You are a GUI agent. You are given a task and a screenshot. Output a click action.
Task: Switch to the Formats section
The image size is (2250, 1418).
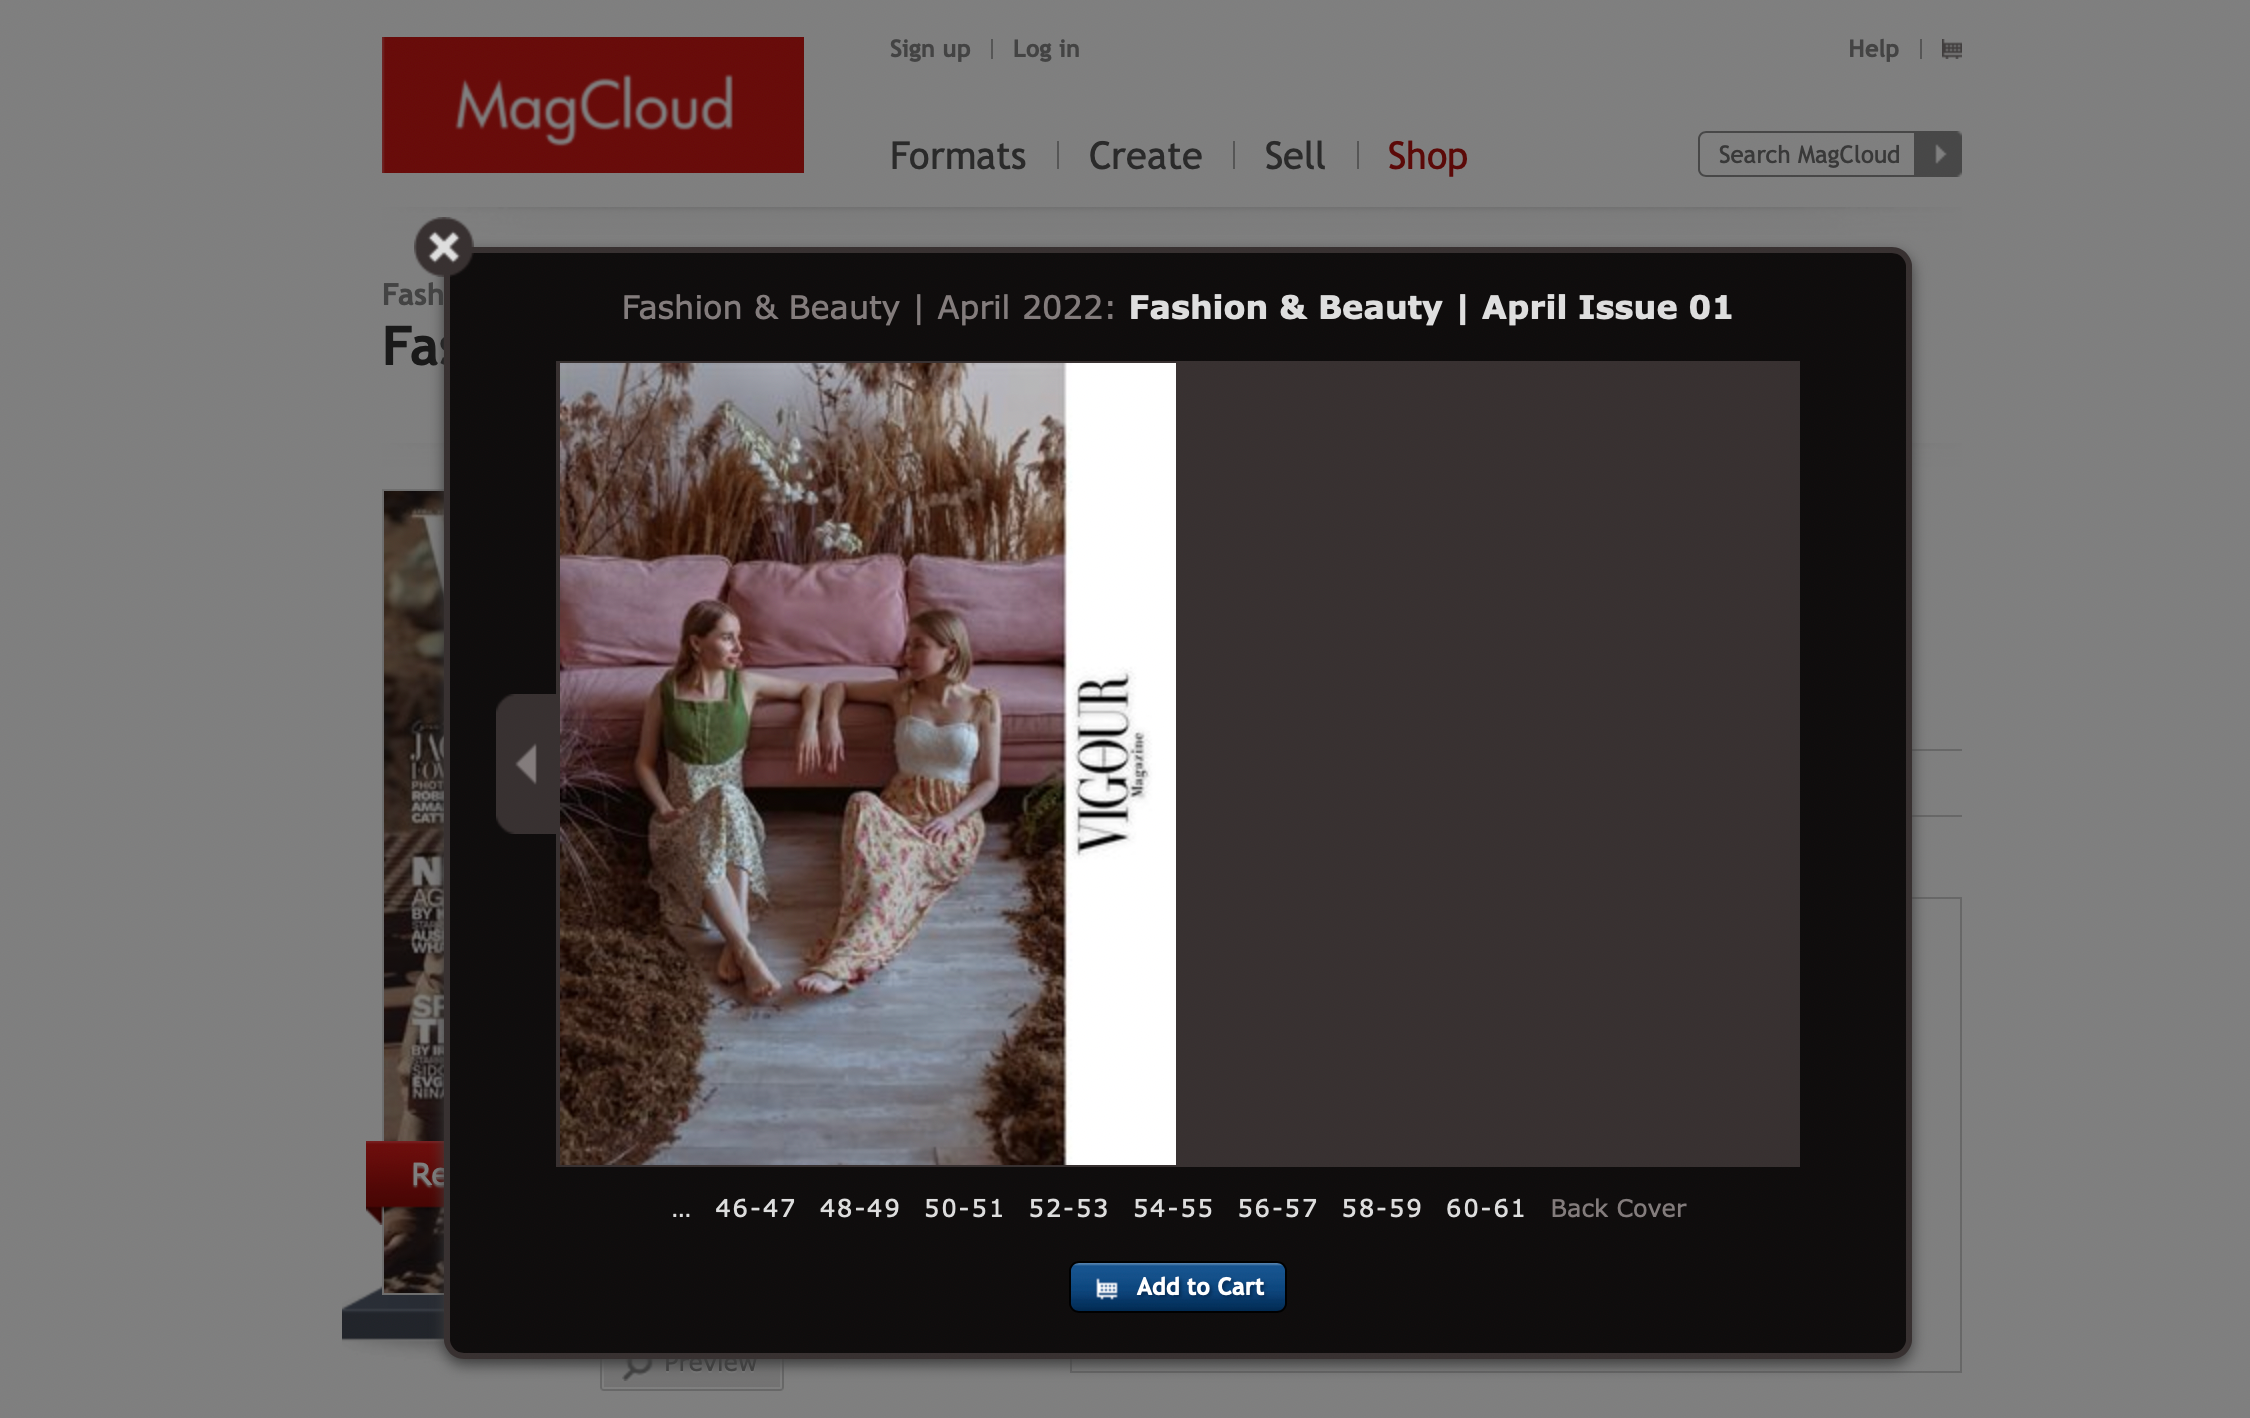[x=957, y=156]
